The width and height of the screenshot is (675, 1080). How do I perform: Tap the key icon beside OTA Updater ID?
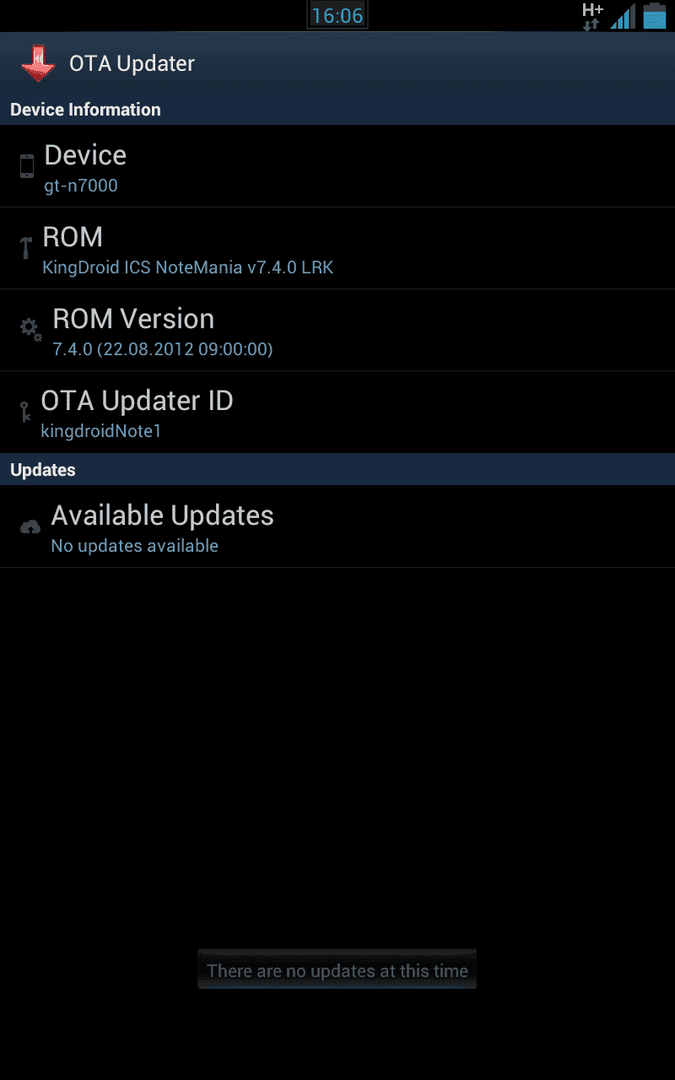point(25,411)
